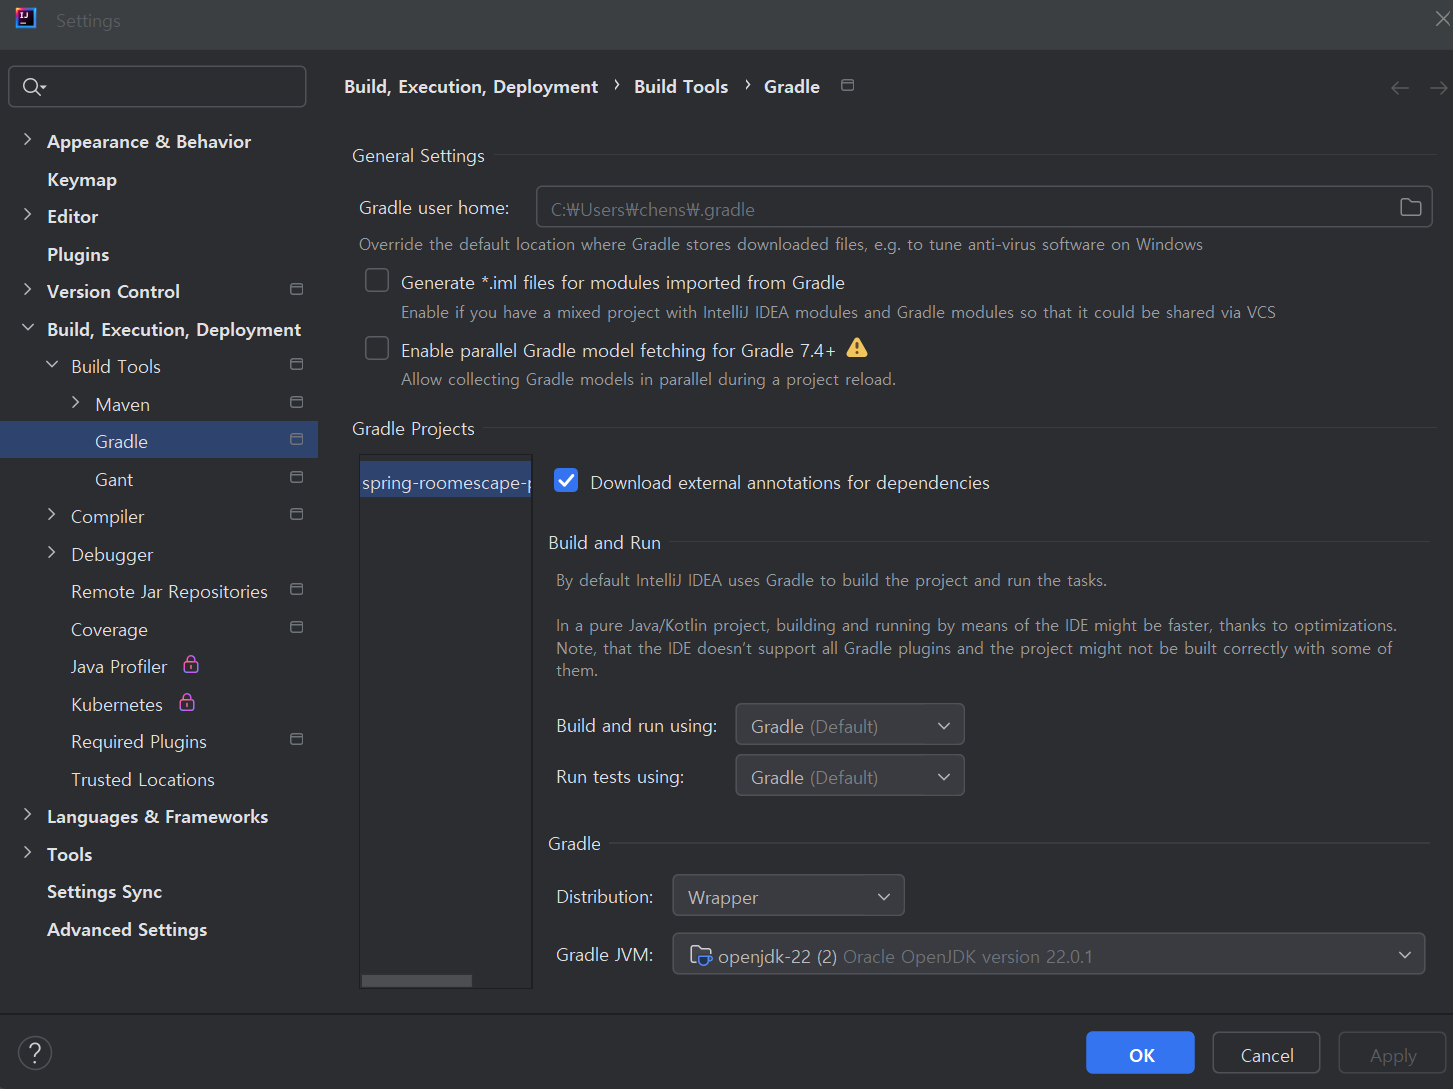Click the project icon on Compiler row
The width and height of the screenshot is (1453, 1089).
296,514
